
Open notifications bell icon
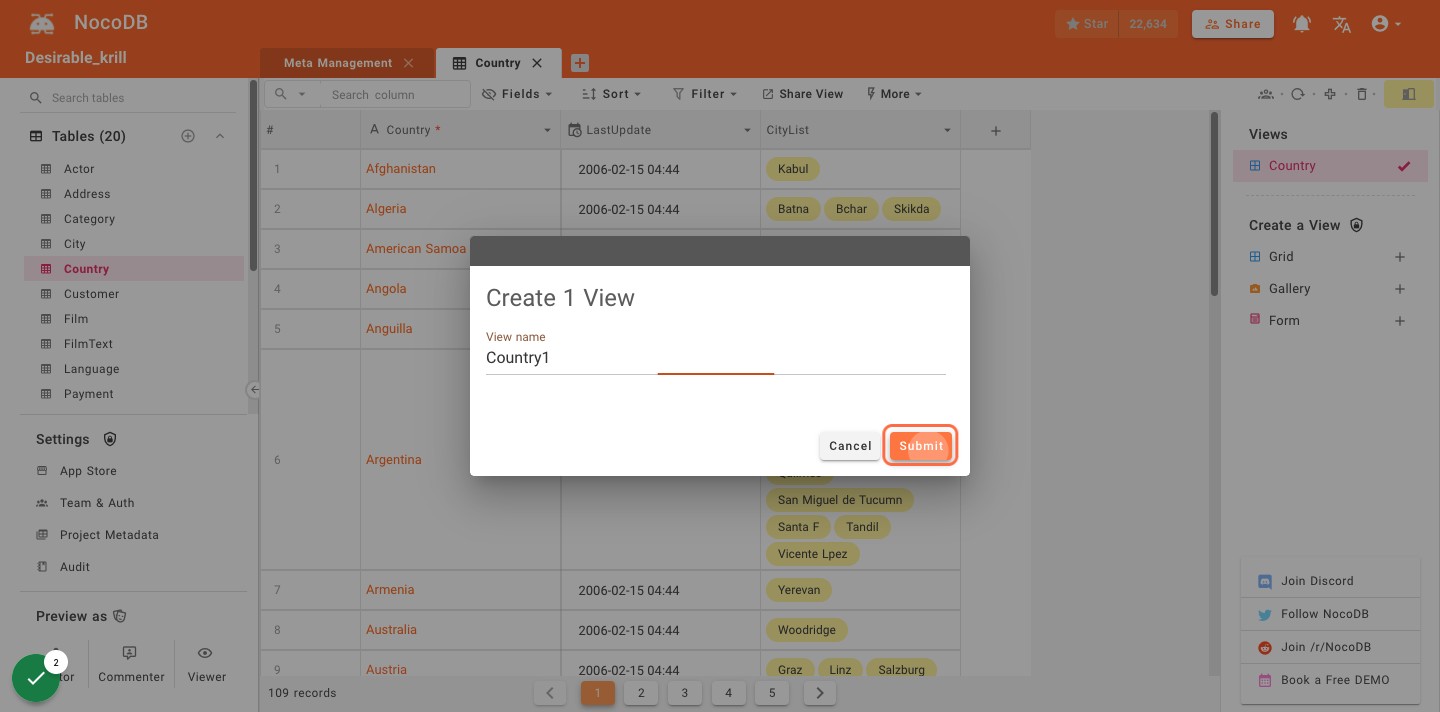(1302, 24)
